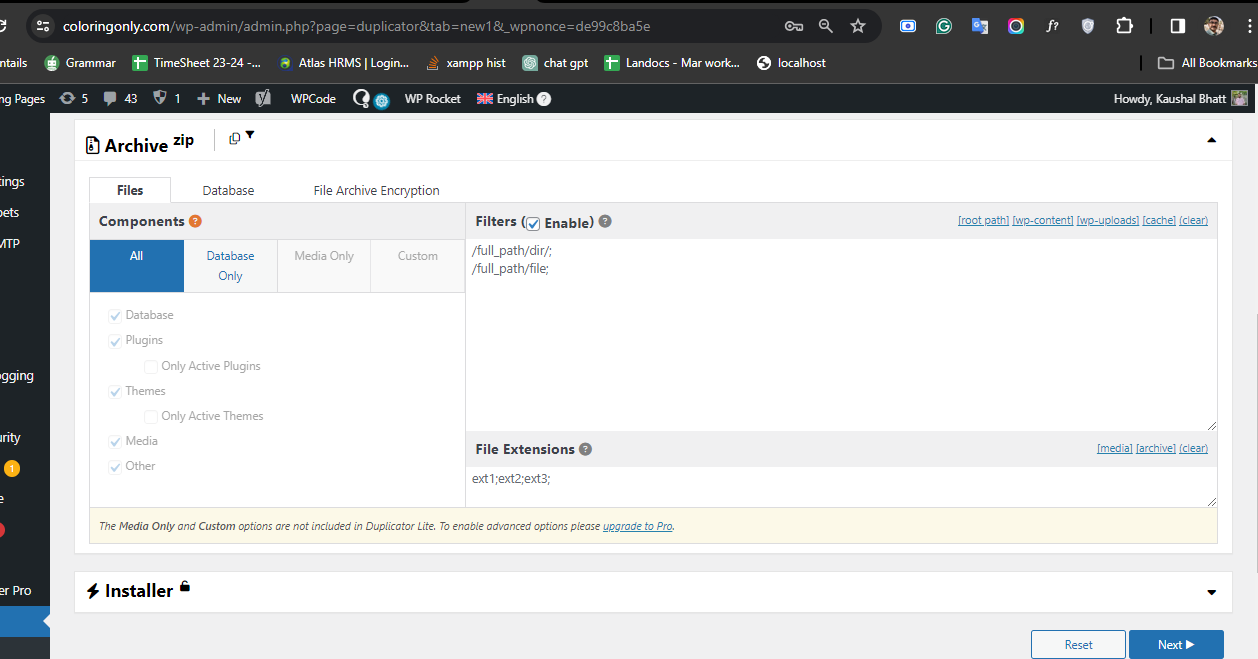This screenshot has height=659, width=1258.
Task: Open the browser Extensions puzzle icon
Action: 1124,27
